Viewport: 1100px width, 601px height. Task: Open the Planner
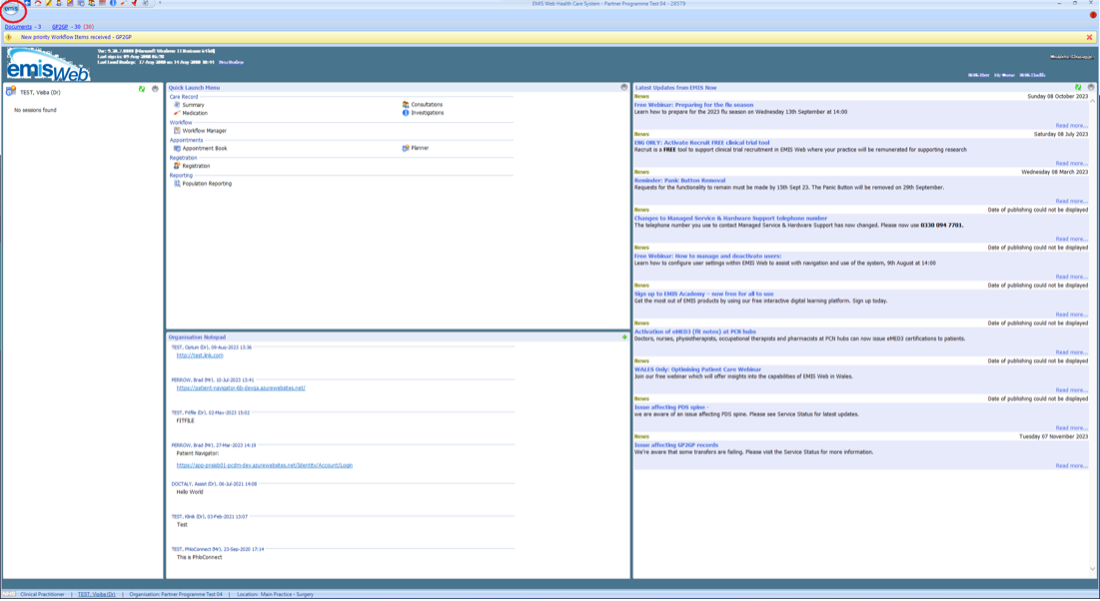point(420,148)
